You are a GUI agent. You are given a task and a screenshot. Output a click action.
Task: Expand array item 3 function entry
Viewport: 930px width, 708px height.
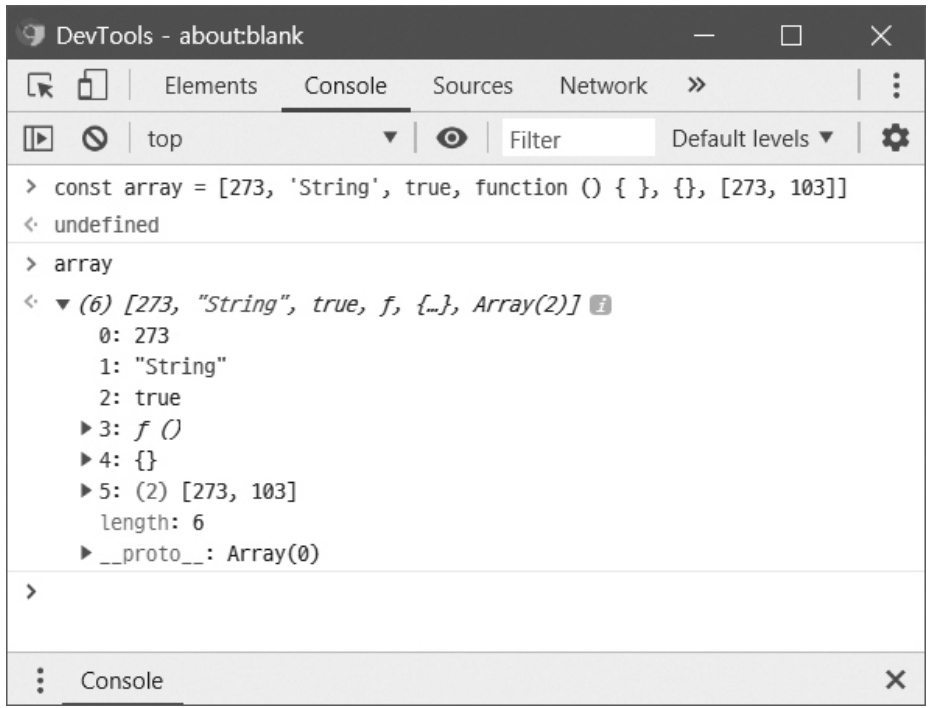(88, 430)
